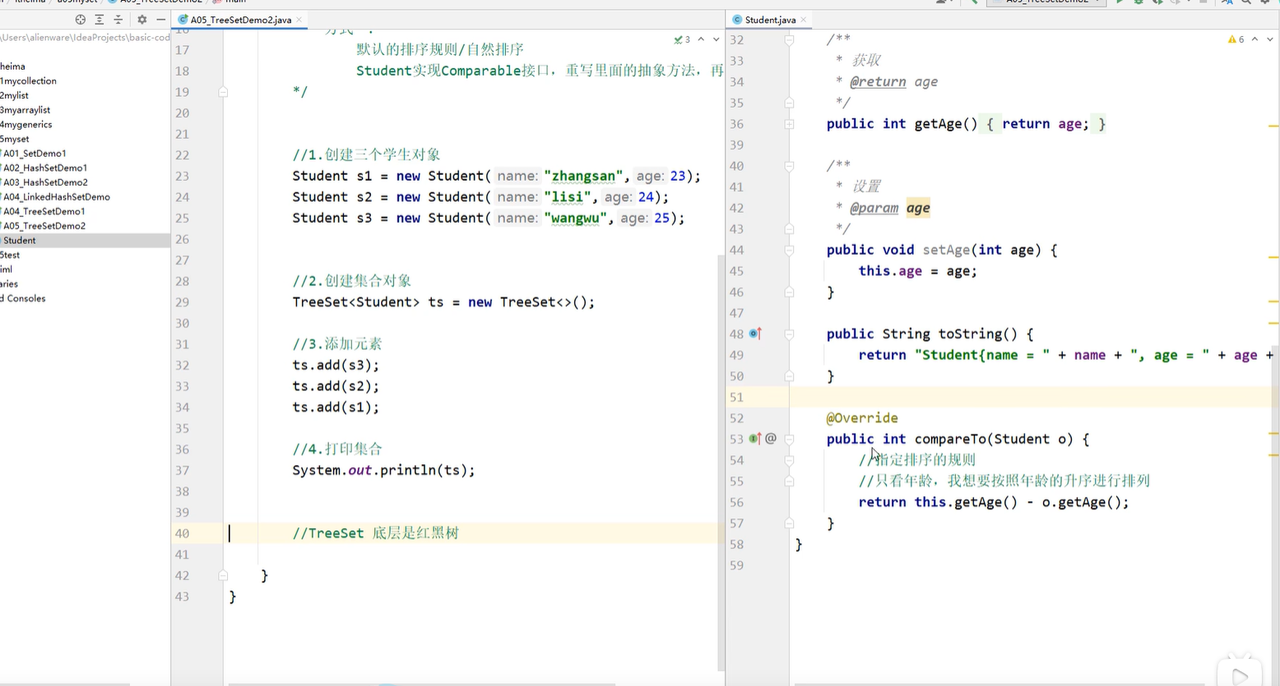Go to next highlighted issue in left editor

(716, 39)
